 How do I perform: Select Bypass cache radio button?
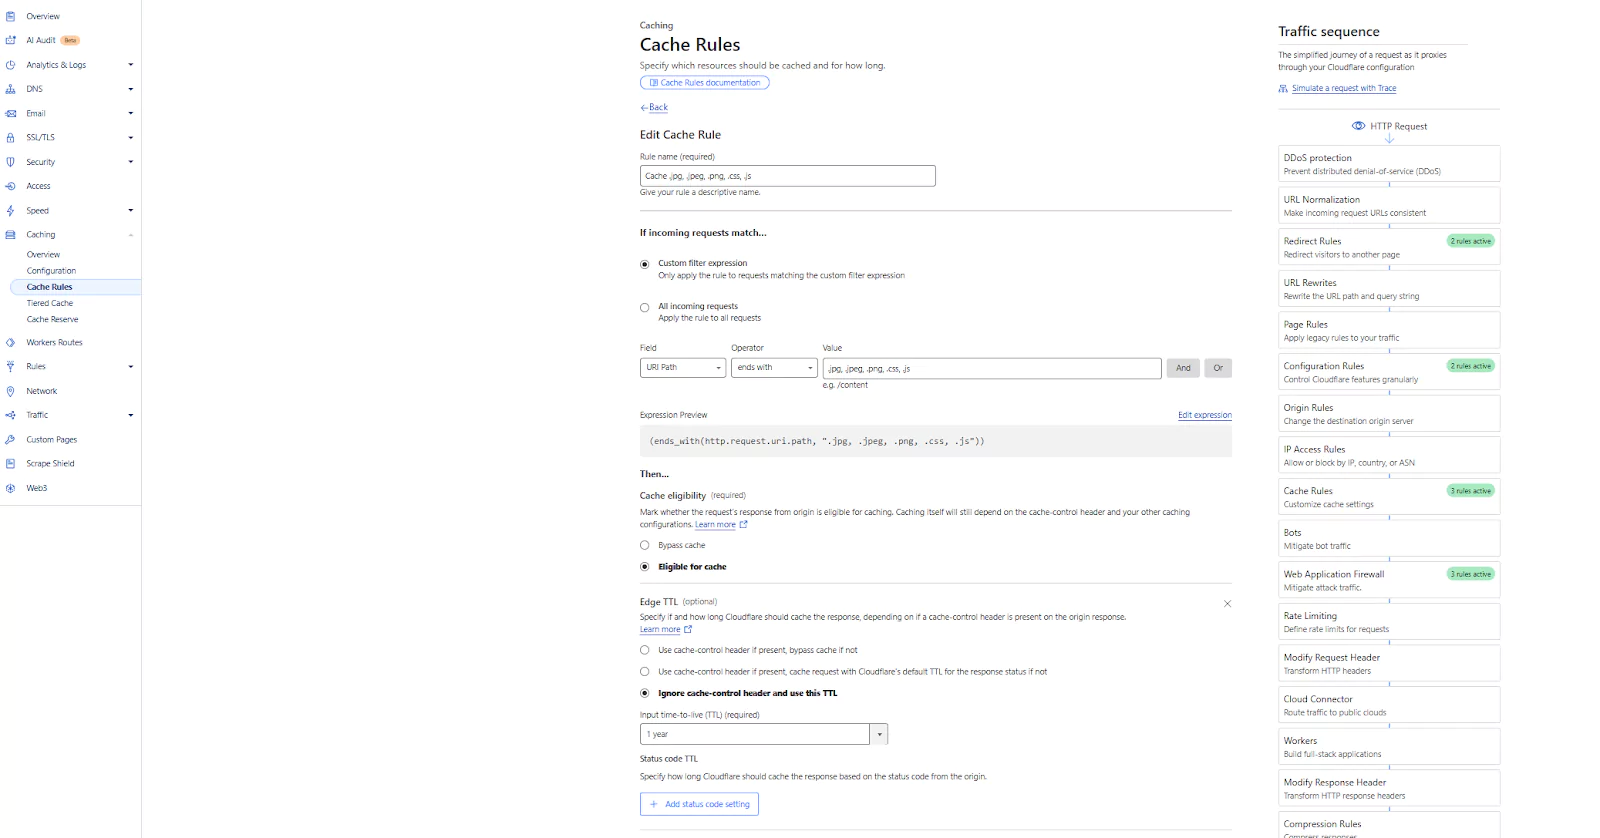(644, 545)
